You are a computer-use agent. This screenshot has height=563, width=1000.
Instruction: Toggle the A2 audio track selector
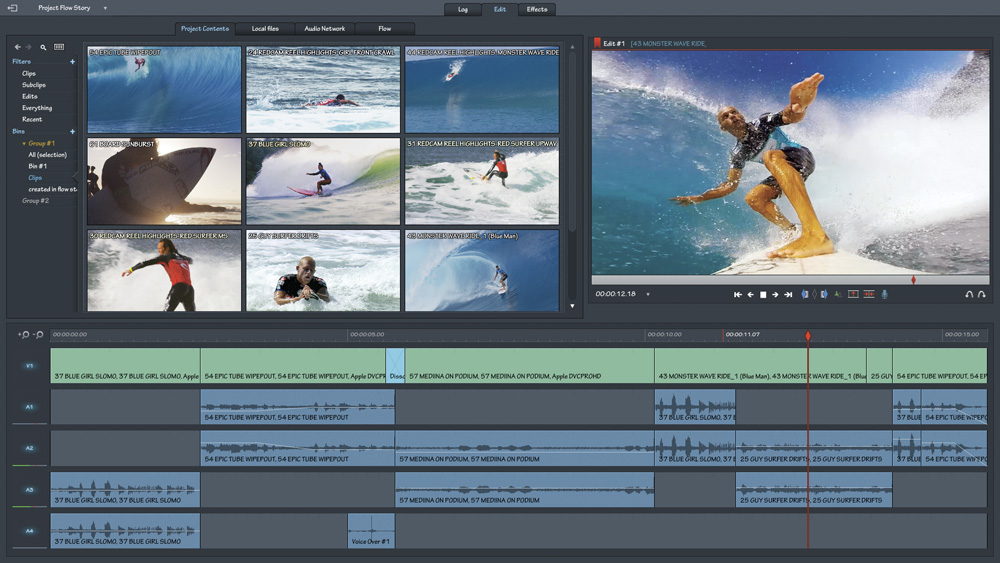29,448
